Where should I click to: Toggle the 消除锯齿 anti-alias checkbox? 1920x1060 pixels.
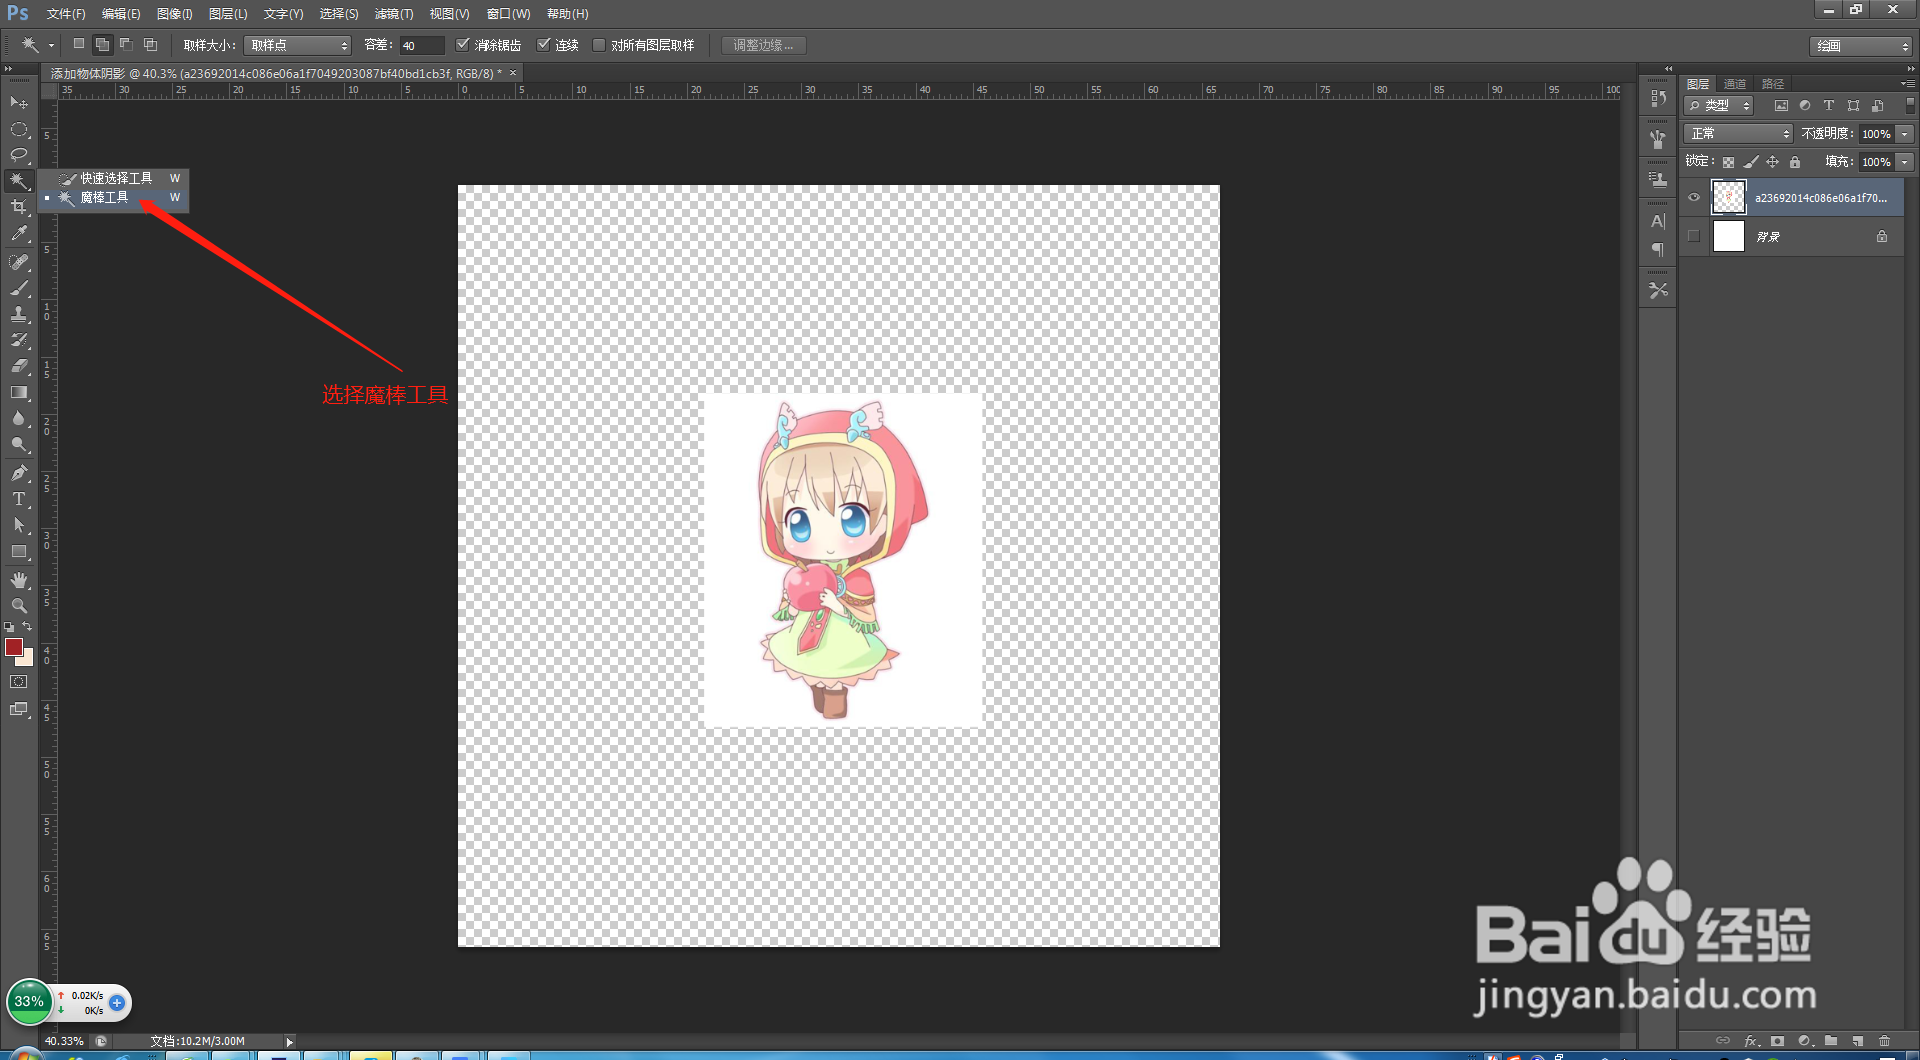coord(462,44)
